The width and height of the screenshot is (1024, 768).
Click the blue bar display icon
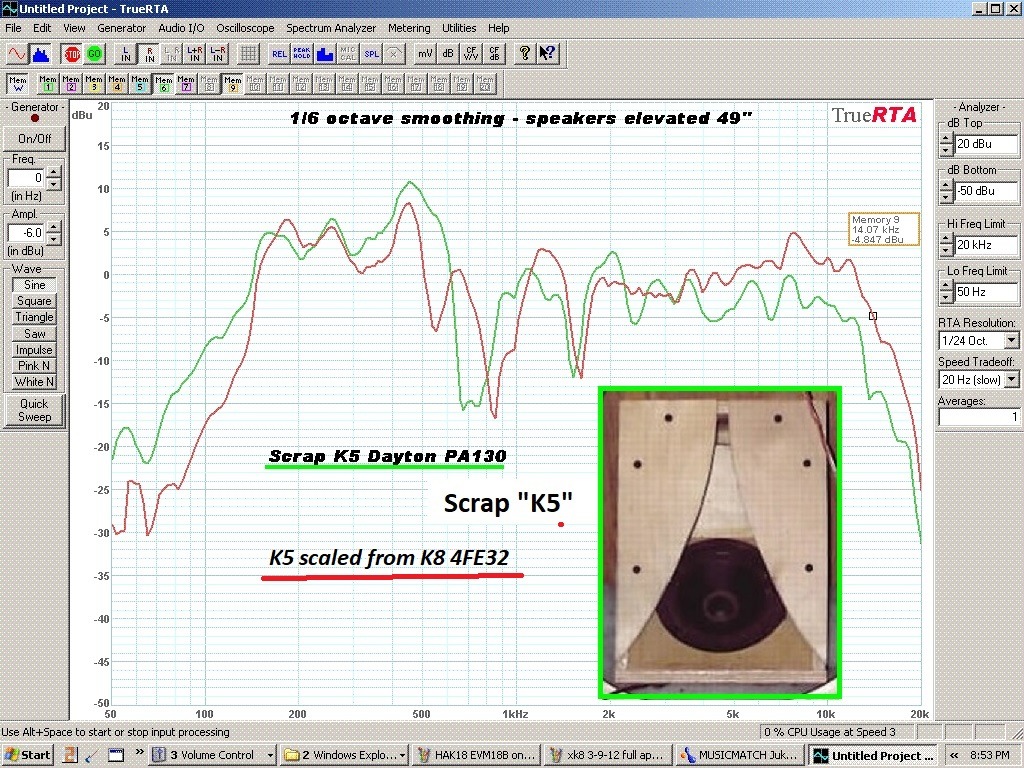(325, 54)
